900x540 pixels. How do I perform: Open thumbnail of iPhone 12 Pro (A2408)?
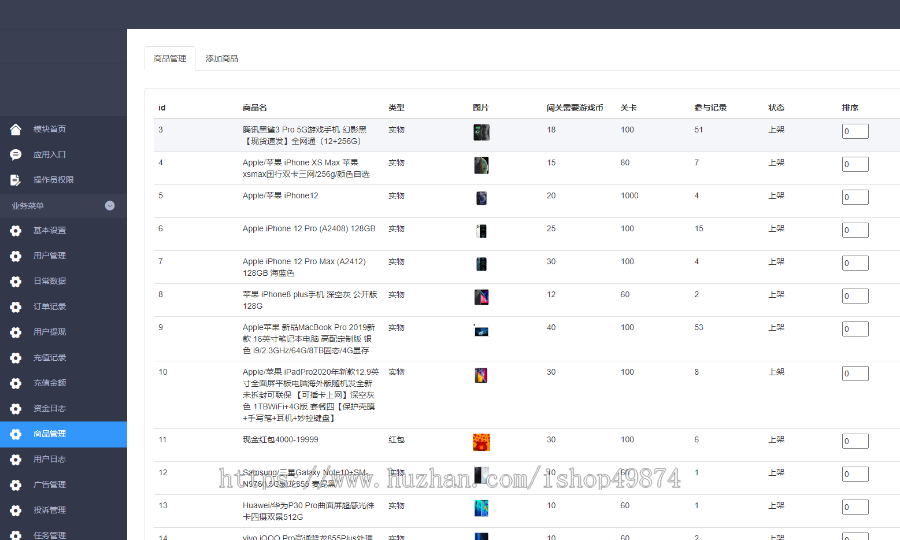[x=481, y=231]
